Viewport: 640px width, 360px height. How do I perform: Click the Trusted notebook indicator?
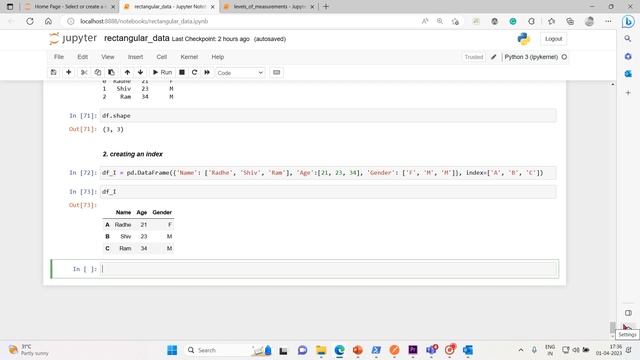[x=473, y=57]
